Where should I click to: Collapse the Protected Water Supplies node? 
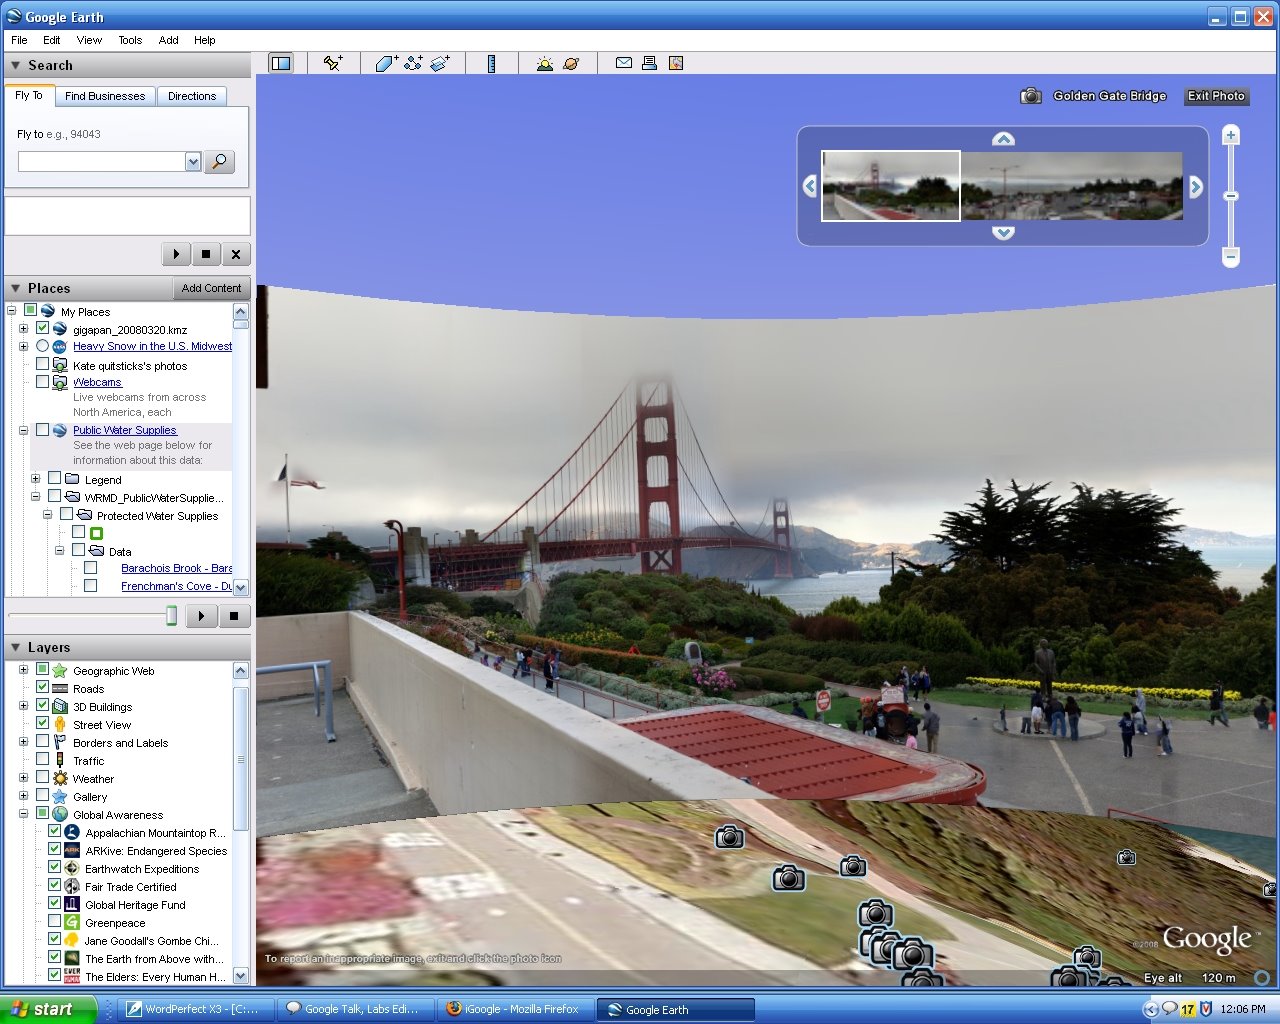(x=48, y=515)
